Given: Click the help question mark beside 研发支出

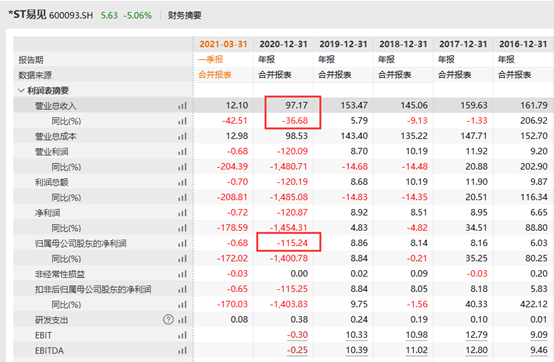Looking at the screenshot, I should pyautogui.click(x=169, y=320).
